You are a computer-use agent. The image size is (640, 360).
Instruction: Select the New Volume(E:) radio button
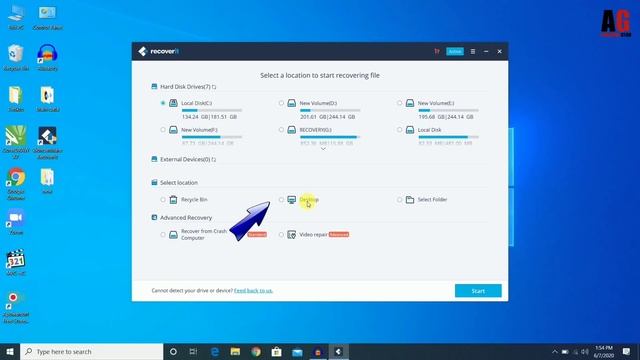point(400,103)
